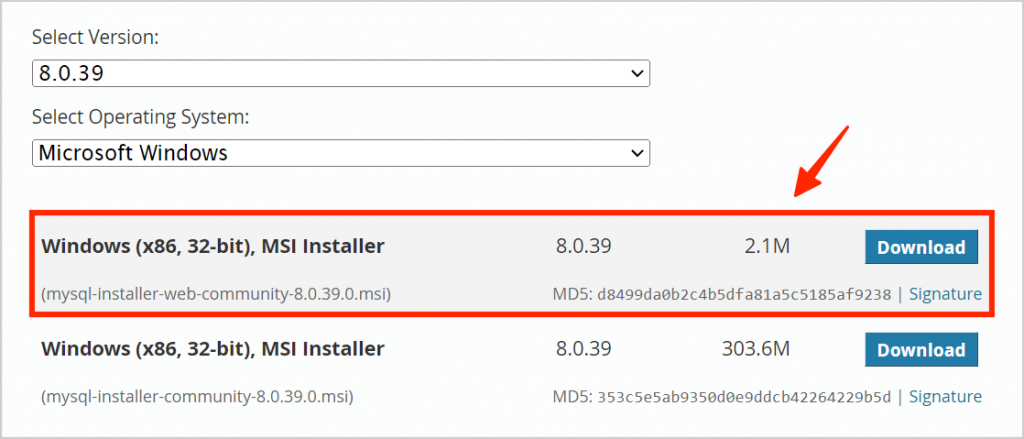Viewport: 1024px width, 439px height.
Task: Open the Select Version dropdown showing 8.0.39
Action: 340,74
